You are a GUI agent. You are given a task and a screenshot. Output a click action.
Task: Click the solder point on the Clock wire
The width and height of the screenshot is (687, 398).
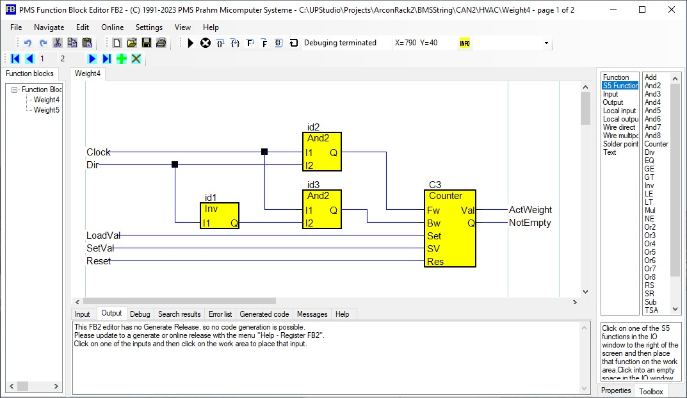264,152
